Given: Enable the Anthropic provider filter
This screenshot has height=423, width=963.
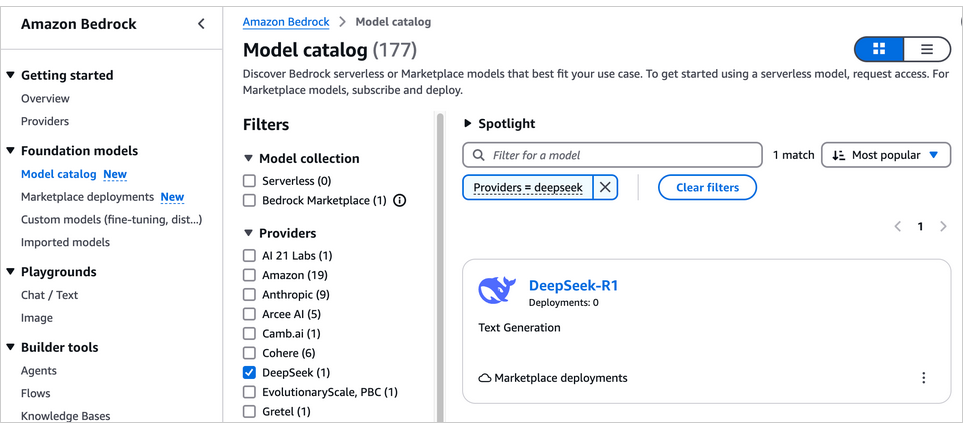Looking at the screenshot, I should [250, 295].
